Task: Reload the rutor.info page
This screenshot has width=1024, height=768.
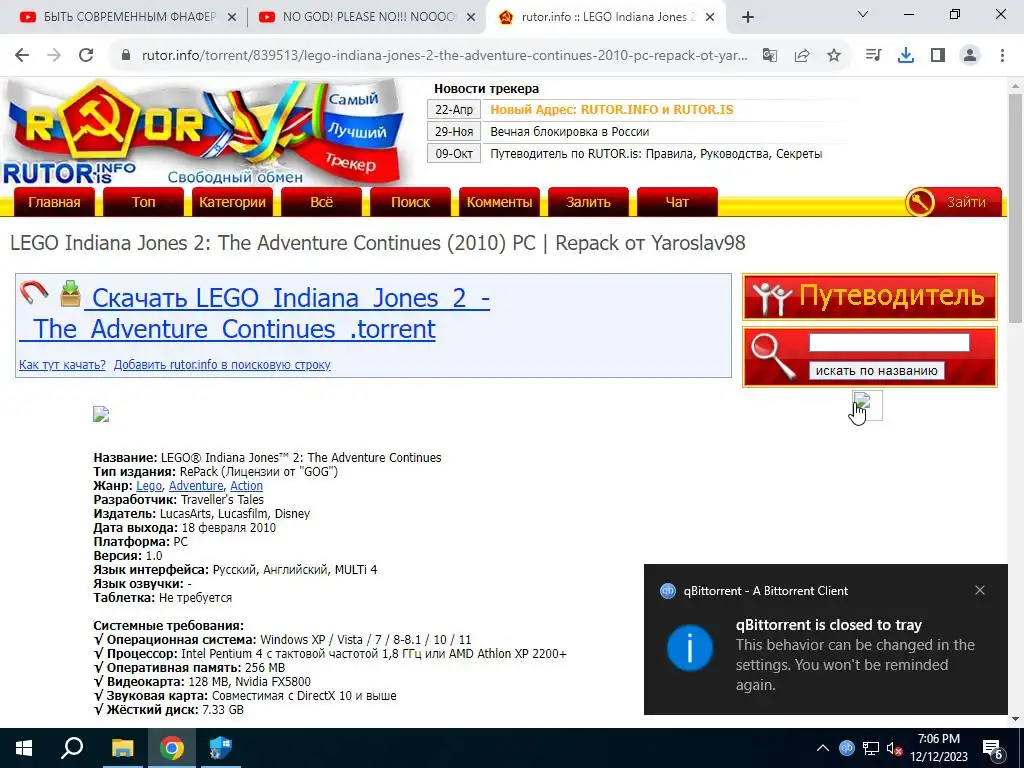Action: pos(86,56)
